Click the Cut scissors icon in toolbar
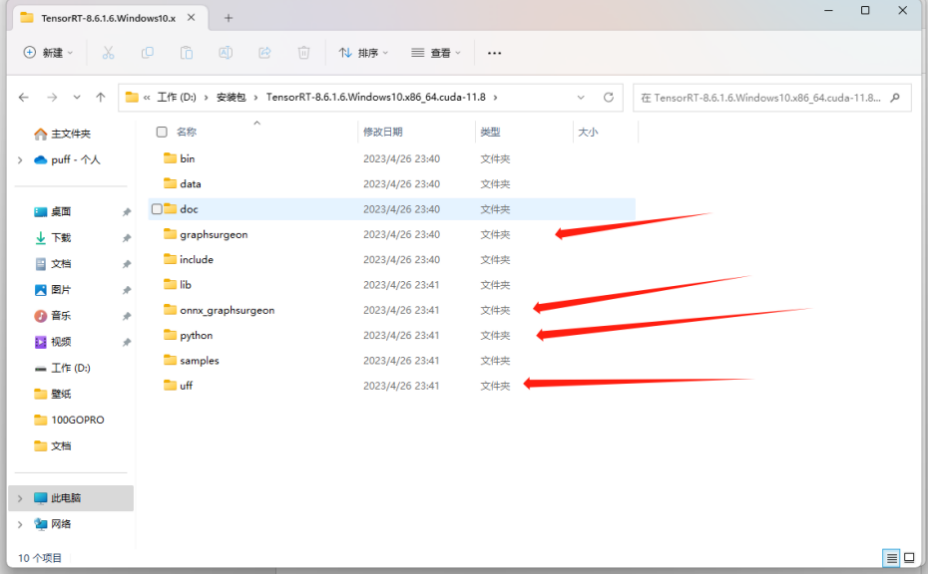928x574 pixels. (x=108, y=53)
